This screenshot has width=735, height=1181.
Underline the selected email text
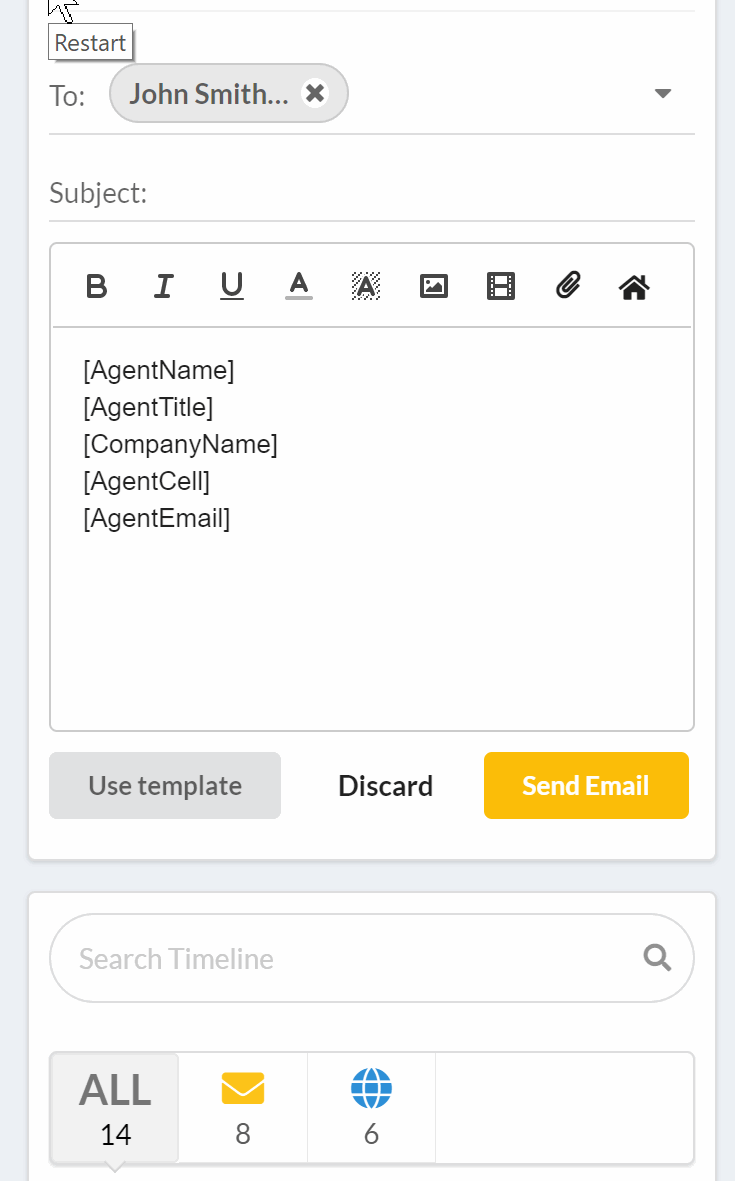(x=232, y=287)
